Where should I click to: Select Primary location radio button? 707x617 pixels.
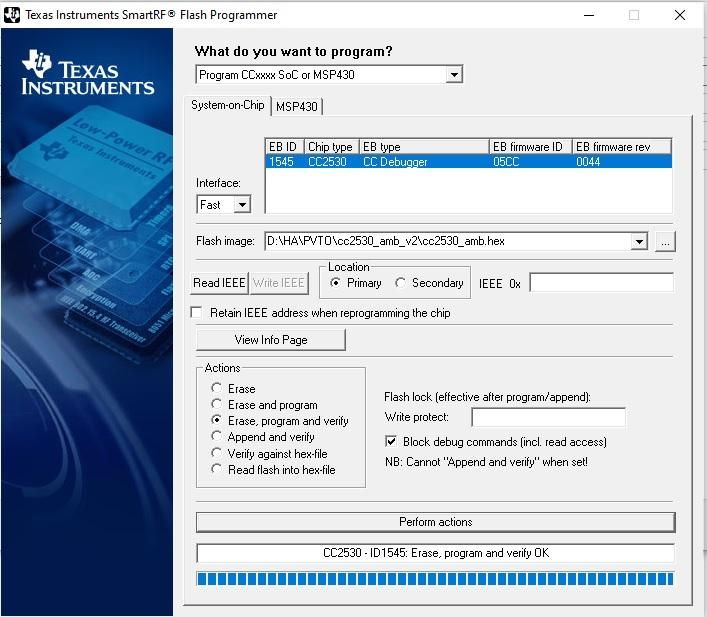(x=335, y=283)
